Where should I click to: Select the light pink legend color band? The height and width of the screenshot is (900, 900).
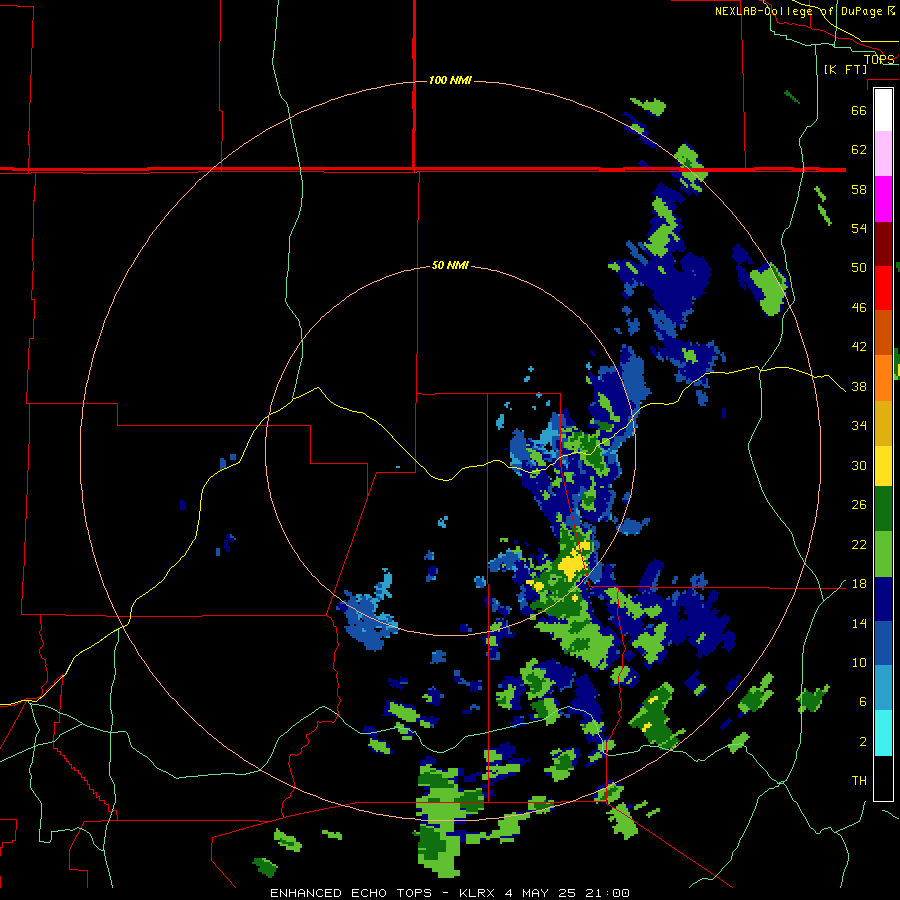click(x=883, y=153)
